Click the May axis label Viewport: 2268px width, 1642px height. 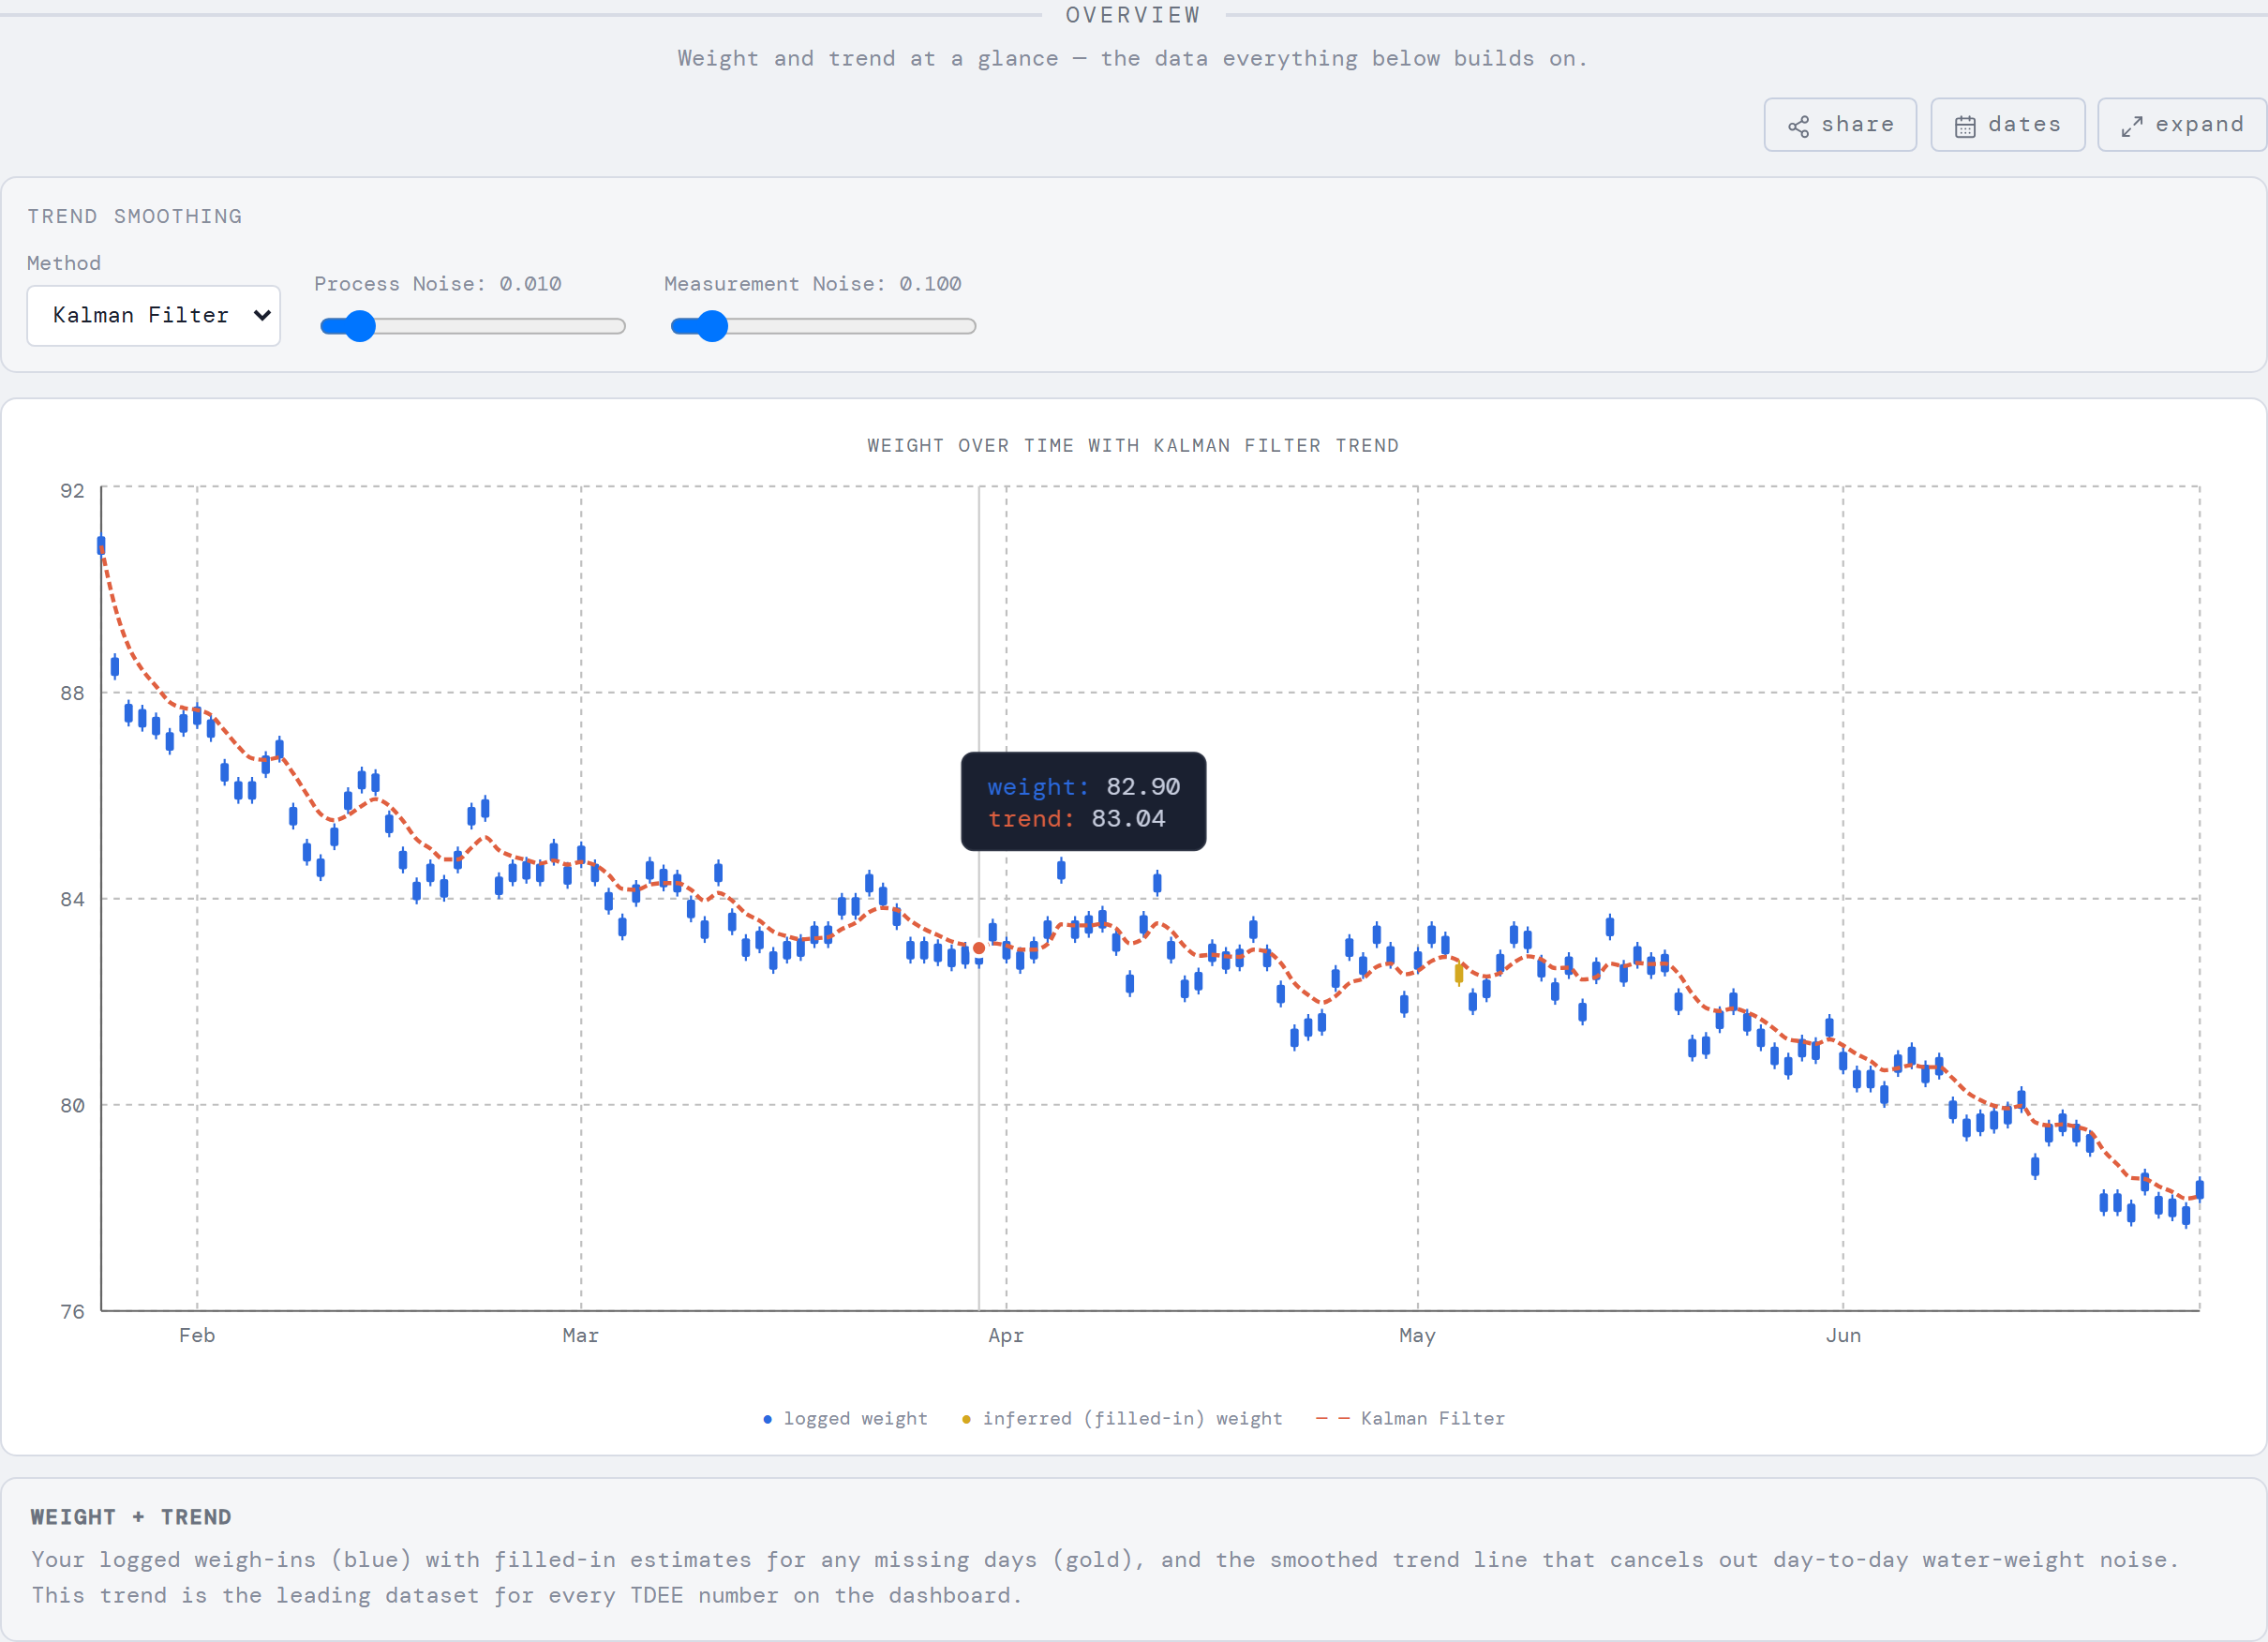point(1417,1335)
